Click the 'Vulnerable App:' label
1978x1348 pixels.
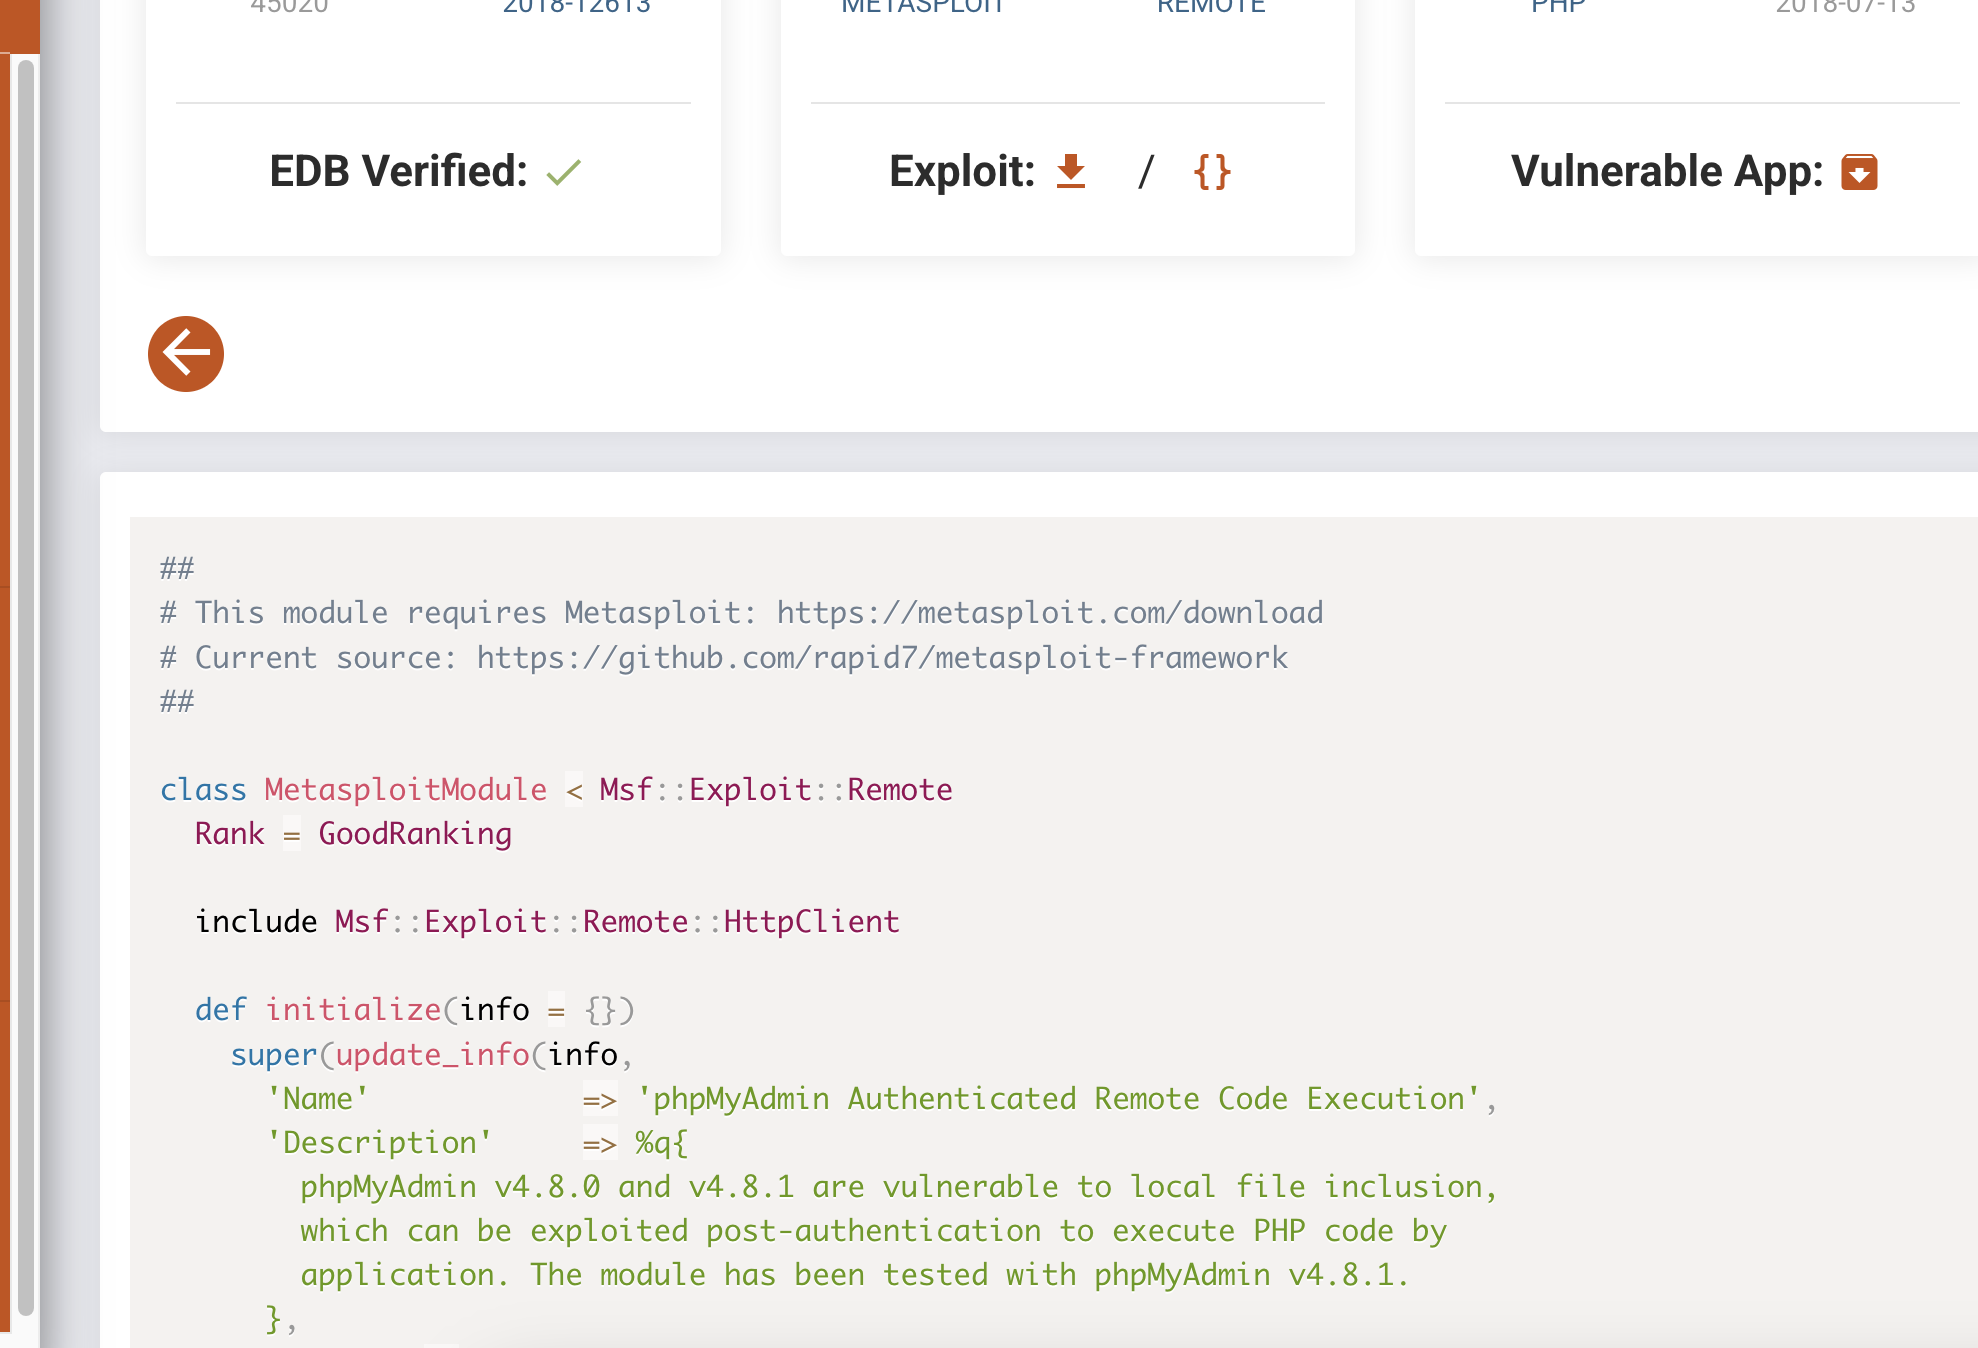point(1667,171)
